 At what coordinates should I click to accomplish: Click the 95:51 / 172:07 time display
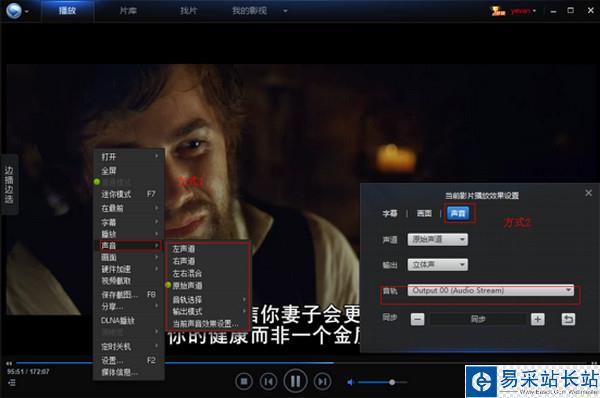28,371
